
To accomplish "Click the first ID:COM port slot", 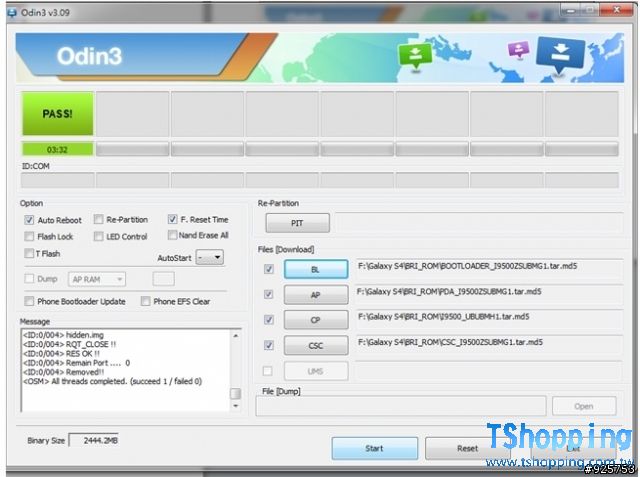I will [58, 180].
